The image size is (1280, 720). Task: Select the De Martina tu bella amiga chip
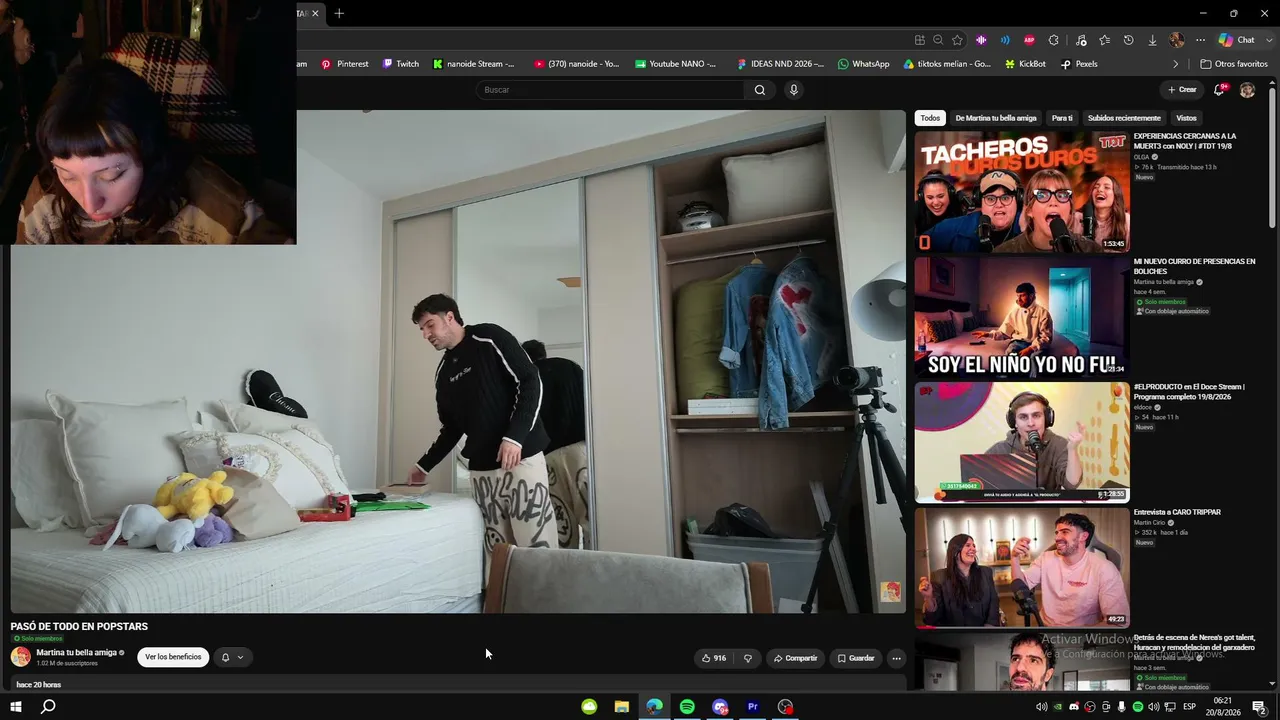[x=996, y=118]
